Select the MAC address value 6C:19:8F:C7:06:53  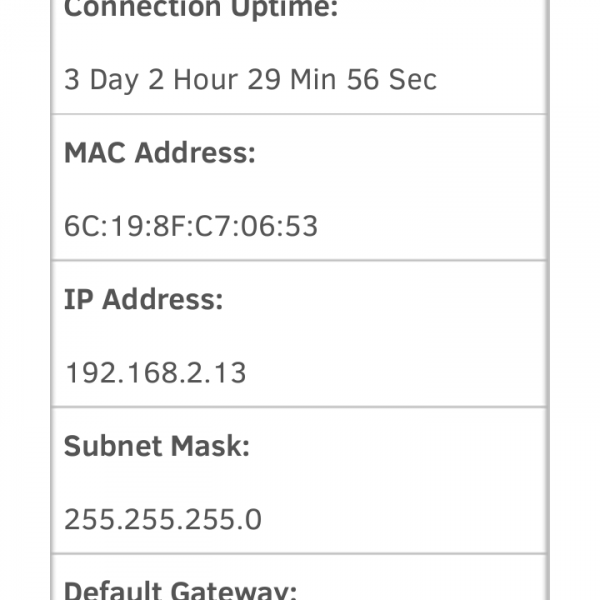[x=191, y=226]
